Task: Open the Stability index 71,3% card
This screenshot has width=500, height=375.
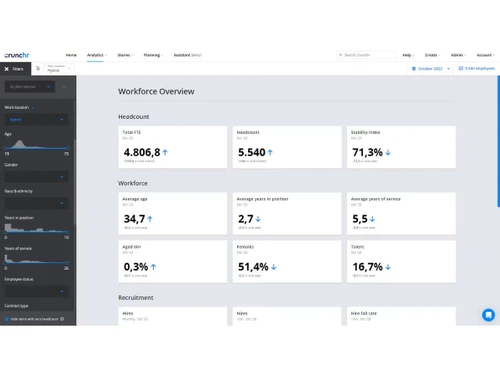Action: click(401, 147)
